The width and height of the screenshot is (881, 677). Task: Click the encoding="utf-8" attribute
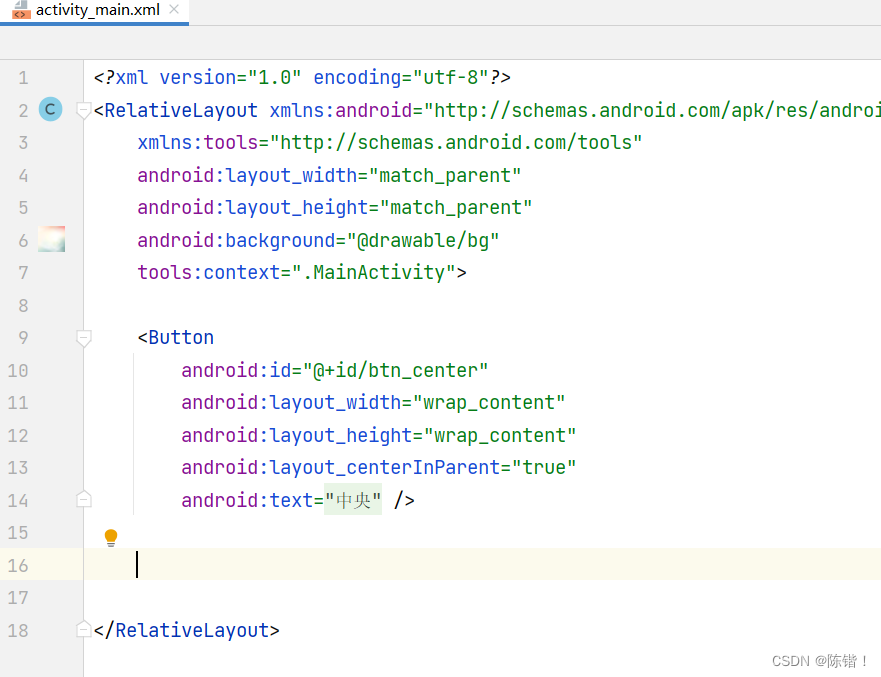[401, 78]
